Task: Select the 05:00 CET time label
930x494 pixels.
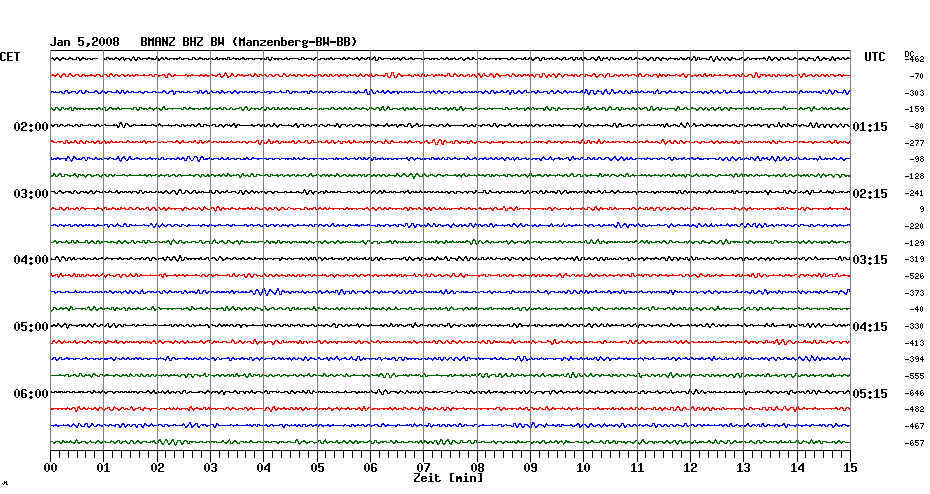Action: [31, 327]
